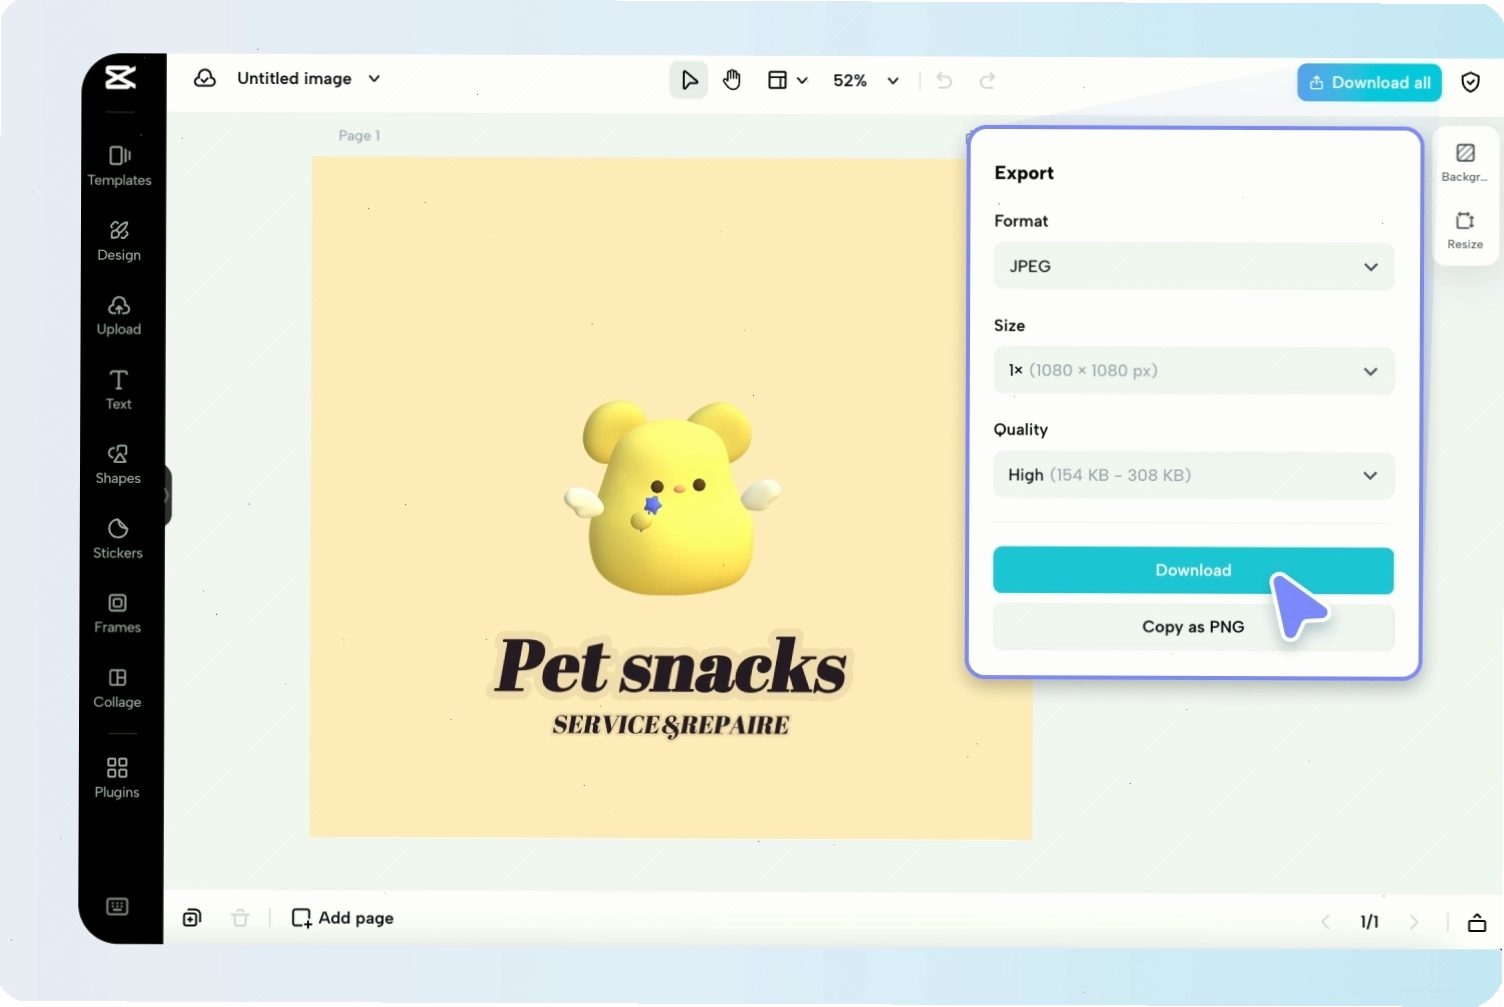This screenshot has width=1504, height=1007.
Task: Open the Frames panel
Action: pos(118,613)
